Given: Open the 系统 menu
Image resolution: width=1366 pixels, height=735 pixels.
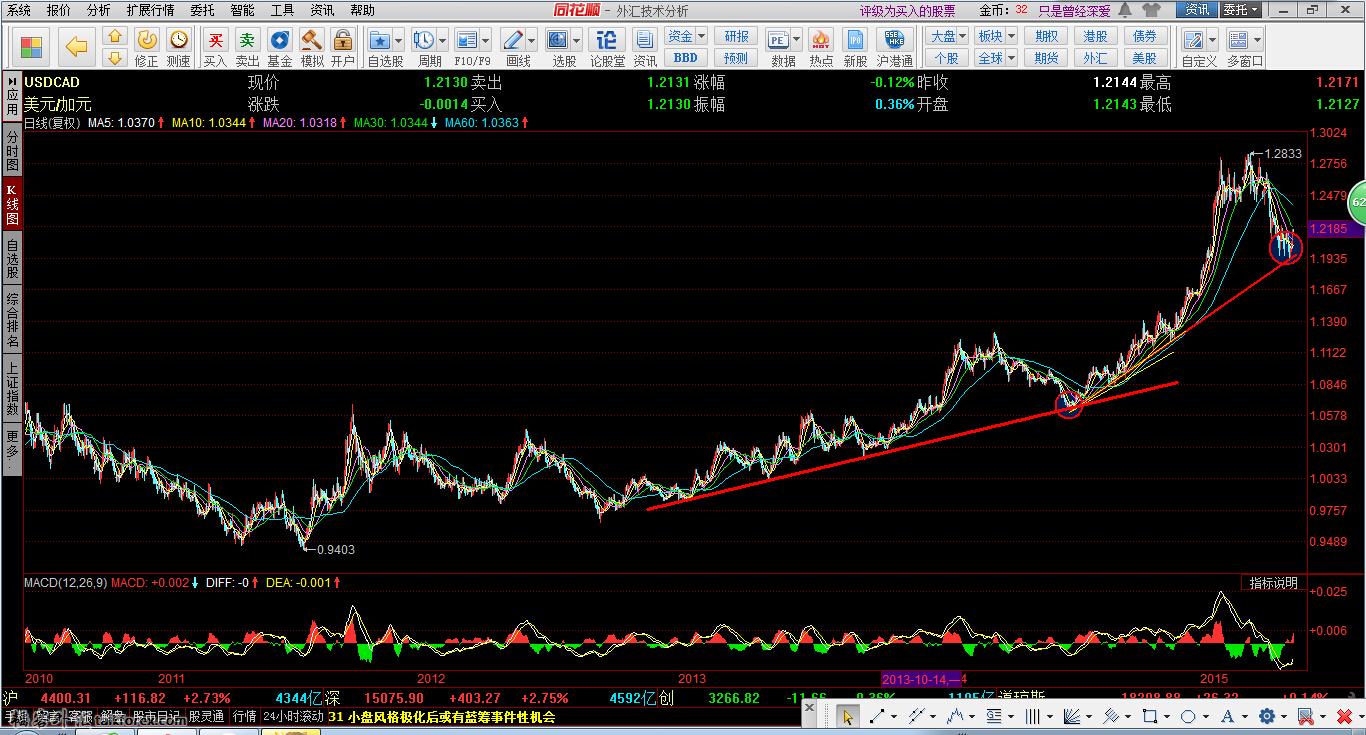Looking at the screenshot, I should pyautogui.click(x=19, y=10).
